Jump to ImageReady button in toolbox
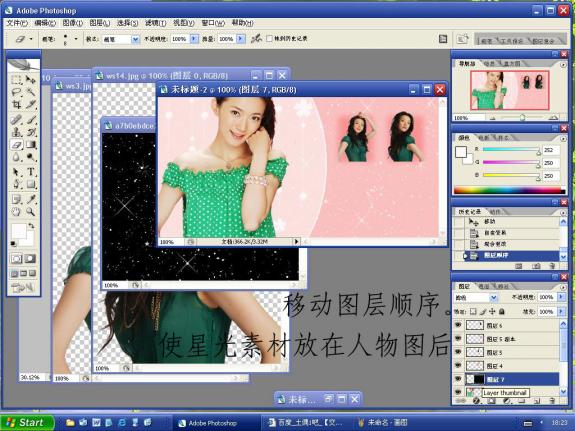This screenshot has width=575, height=431. [23, 288]
